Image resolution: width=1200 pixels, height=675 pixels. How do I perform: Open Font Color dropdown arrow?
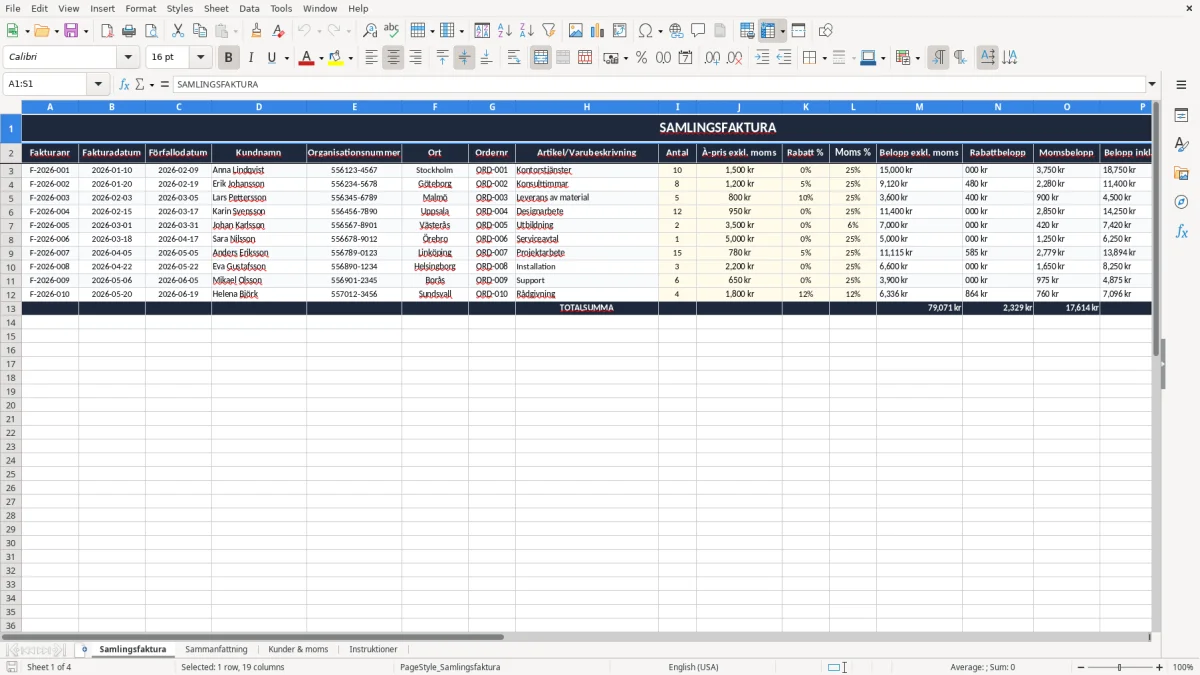point(321,58)
